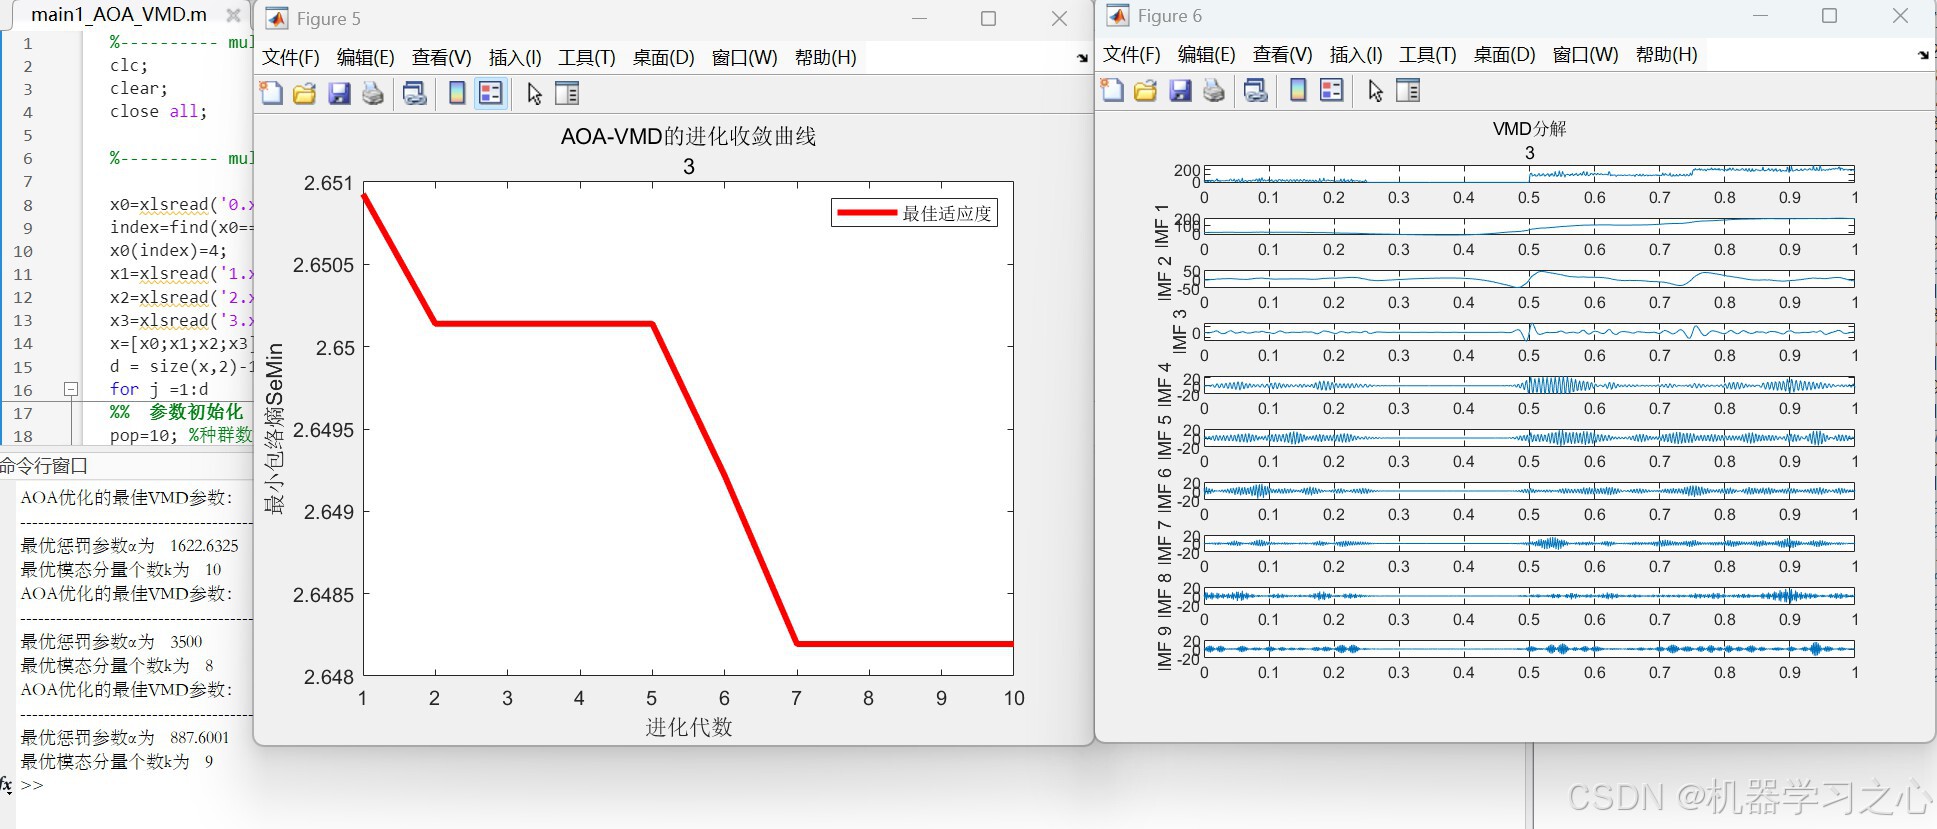1937x829 pixels.
Task: Click the AOA-VMD的进化收敛曲线 plot title
Action: pyautogui.click(x=688, y=136)
